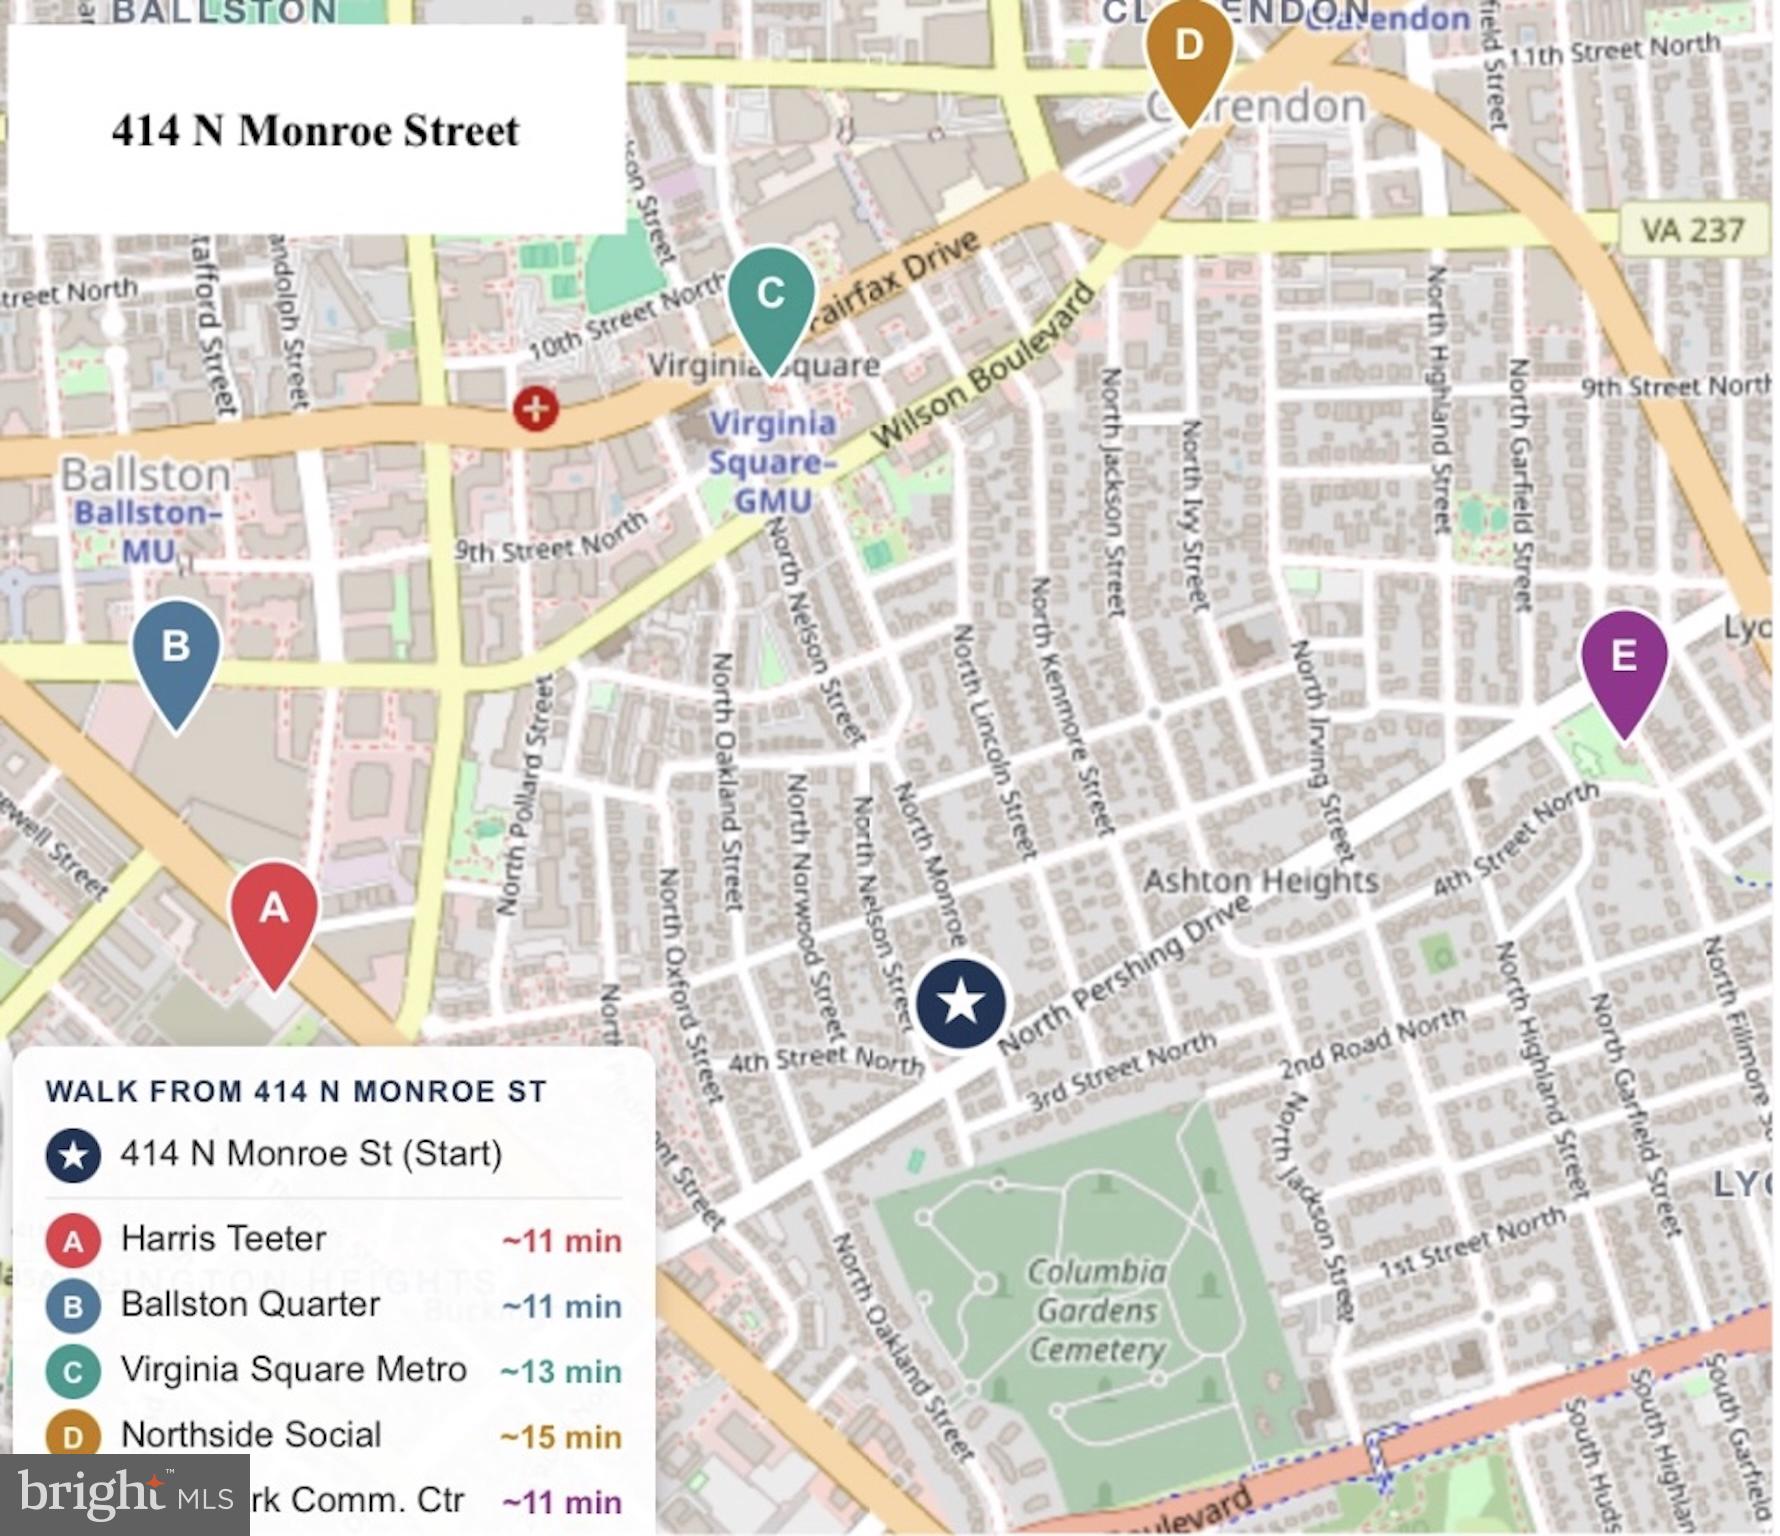Click the red A map pin

(x=274, y=911)
